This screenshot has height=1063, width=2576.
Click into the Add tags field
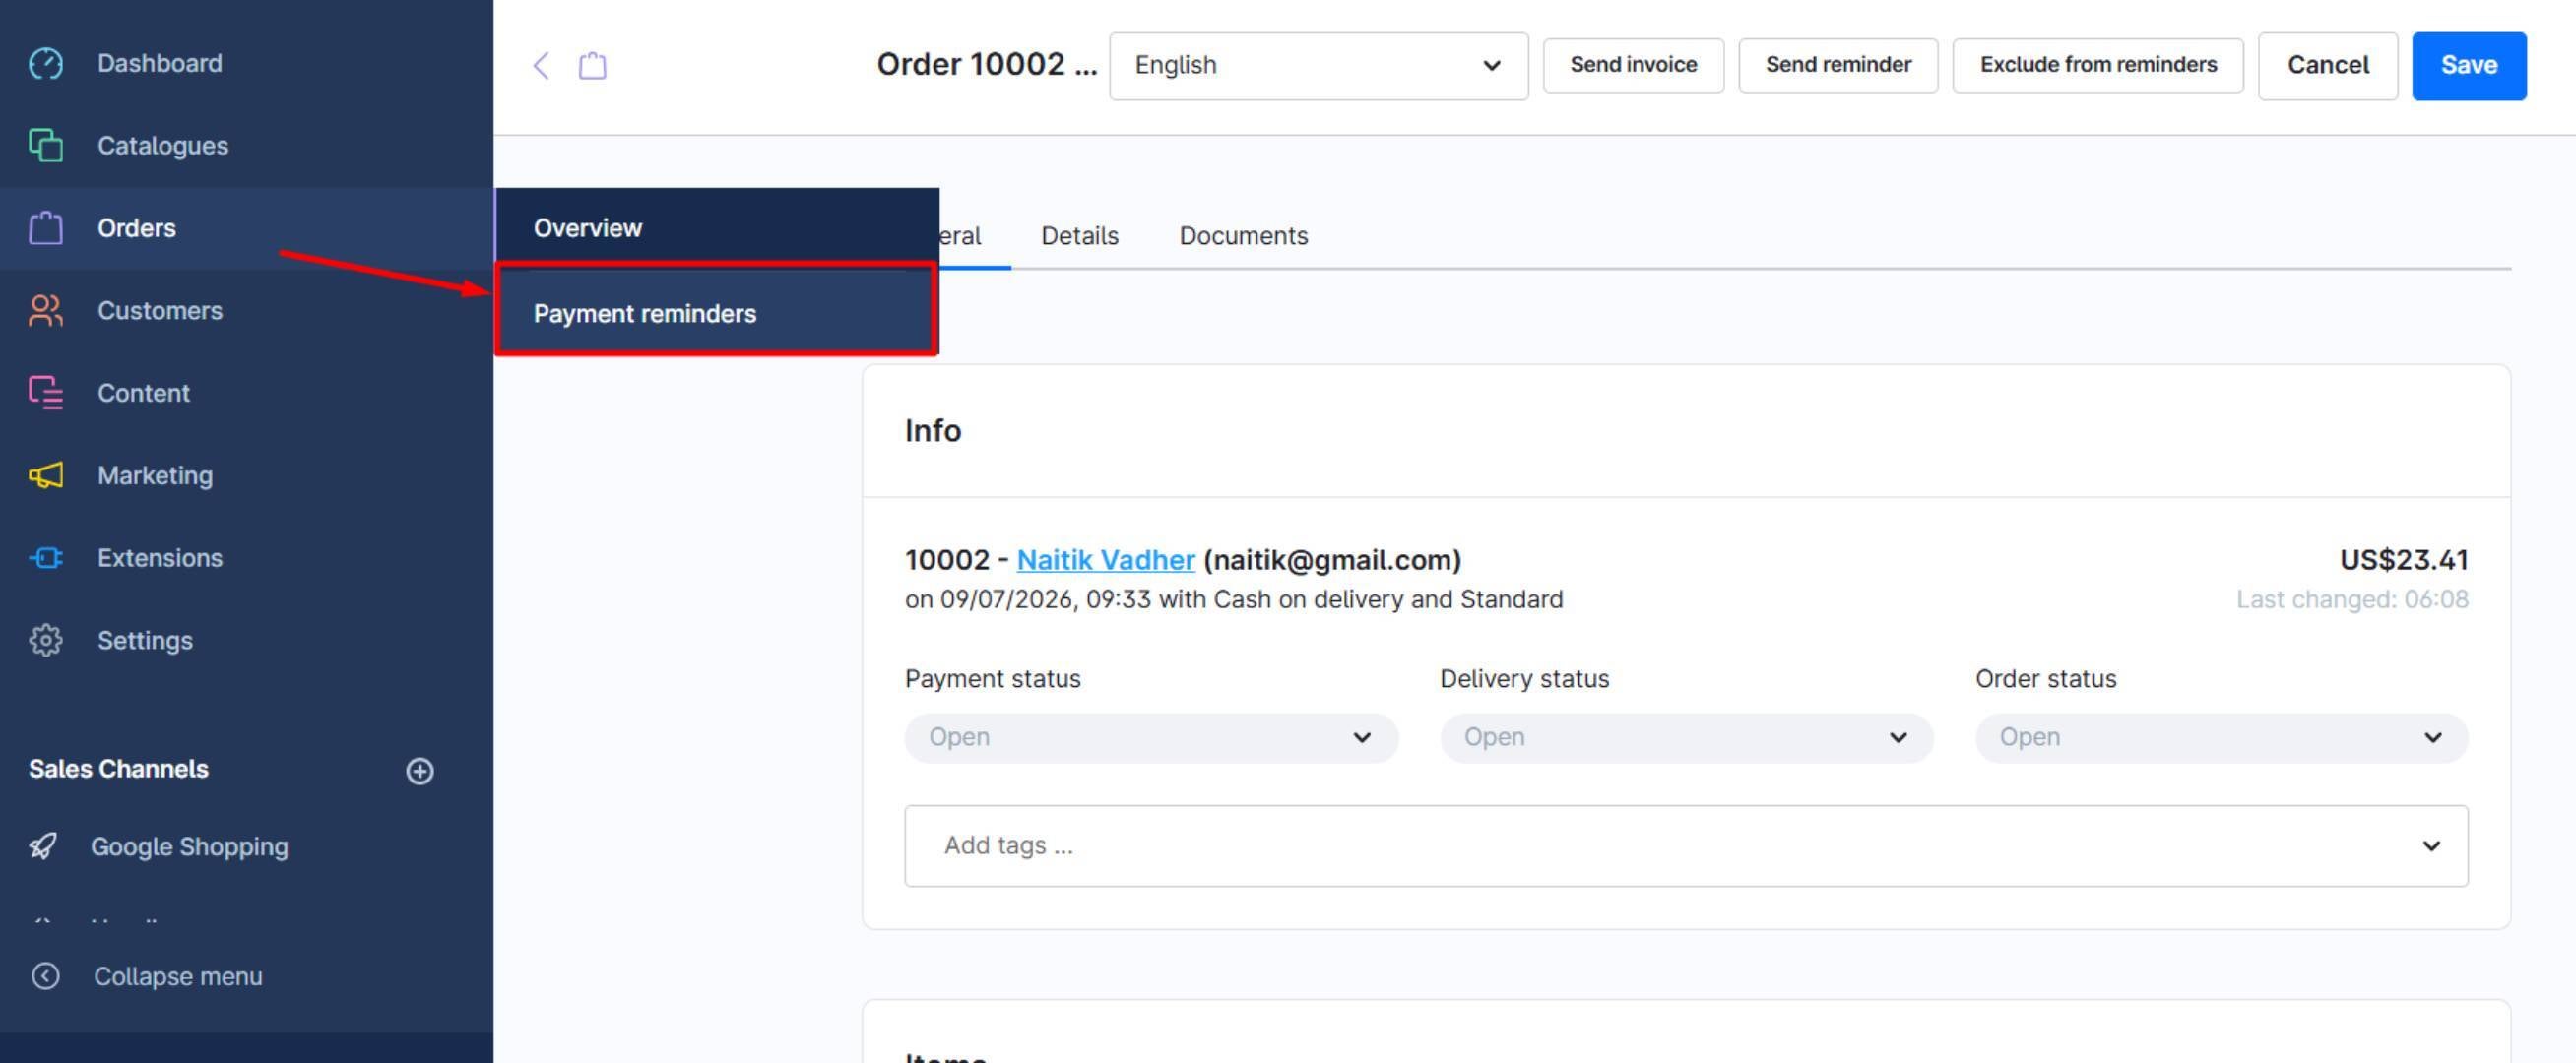point(1686,846)
